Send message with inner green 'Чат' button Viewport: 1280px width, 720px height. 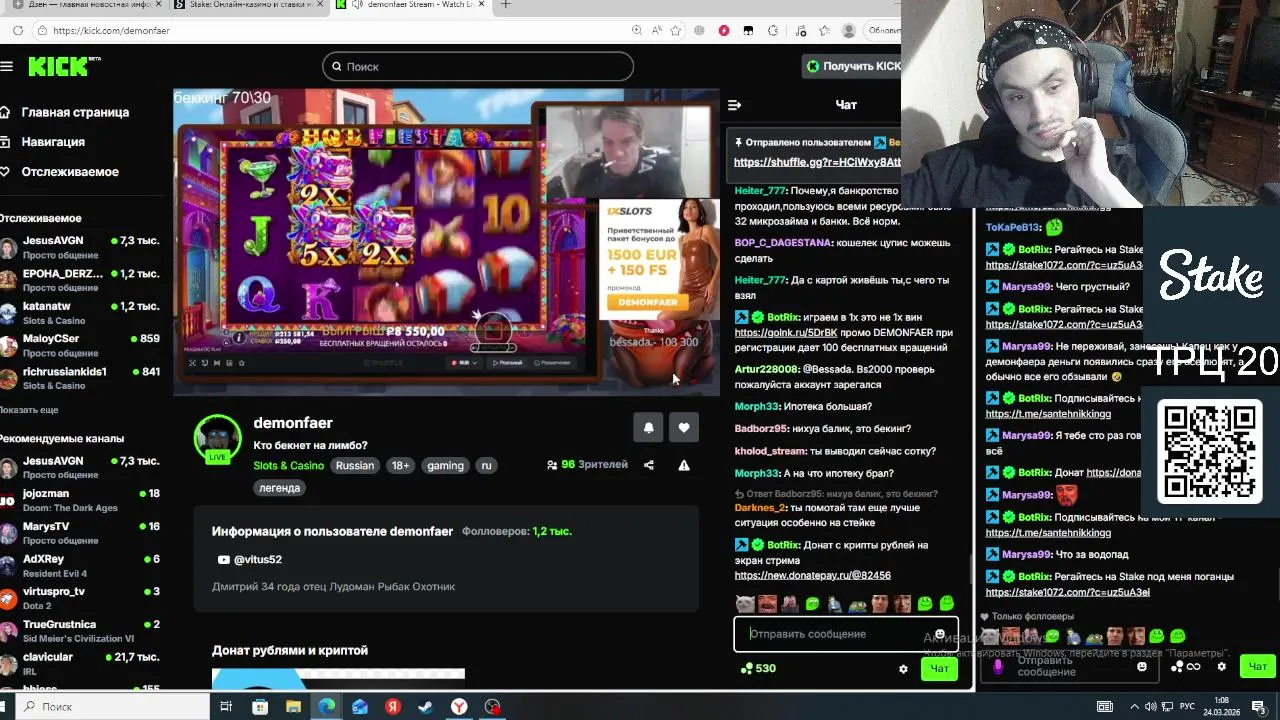click(939, 669)
